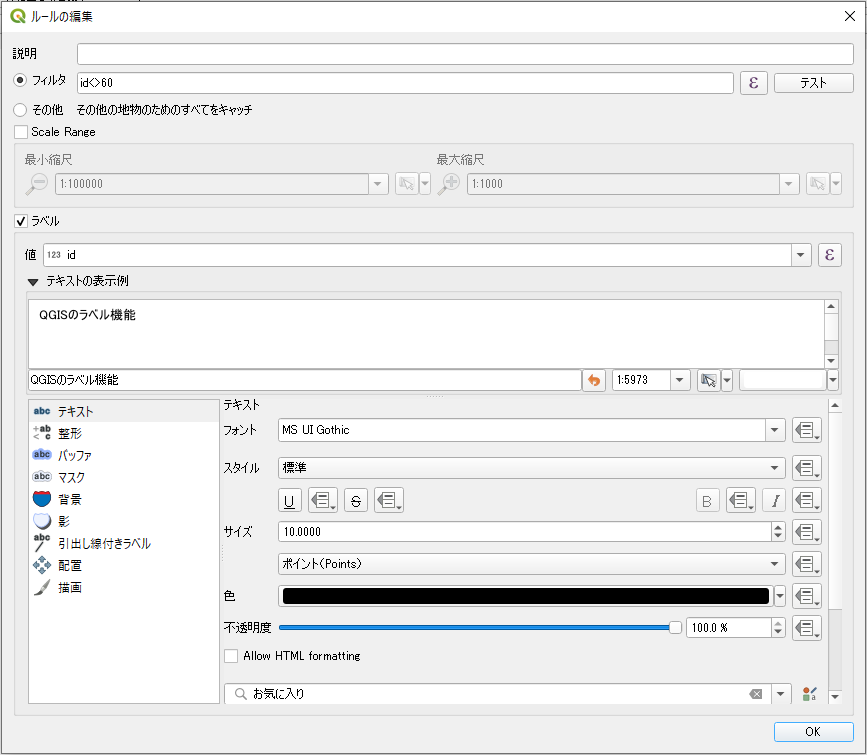Open the 値 field dropdown
The width and height of the screenshot is (867, 755).
click(x=800, y=255)
